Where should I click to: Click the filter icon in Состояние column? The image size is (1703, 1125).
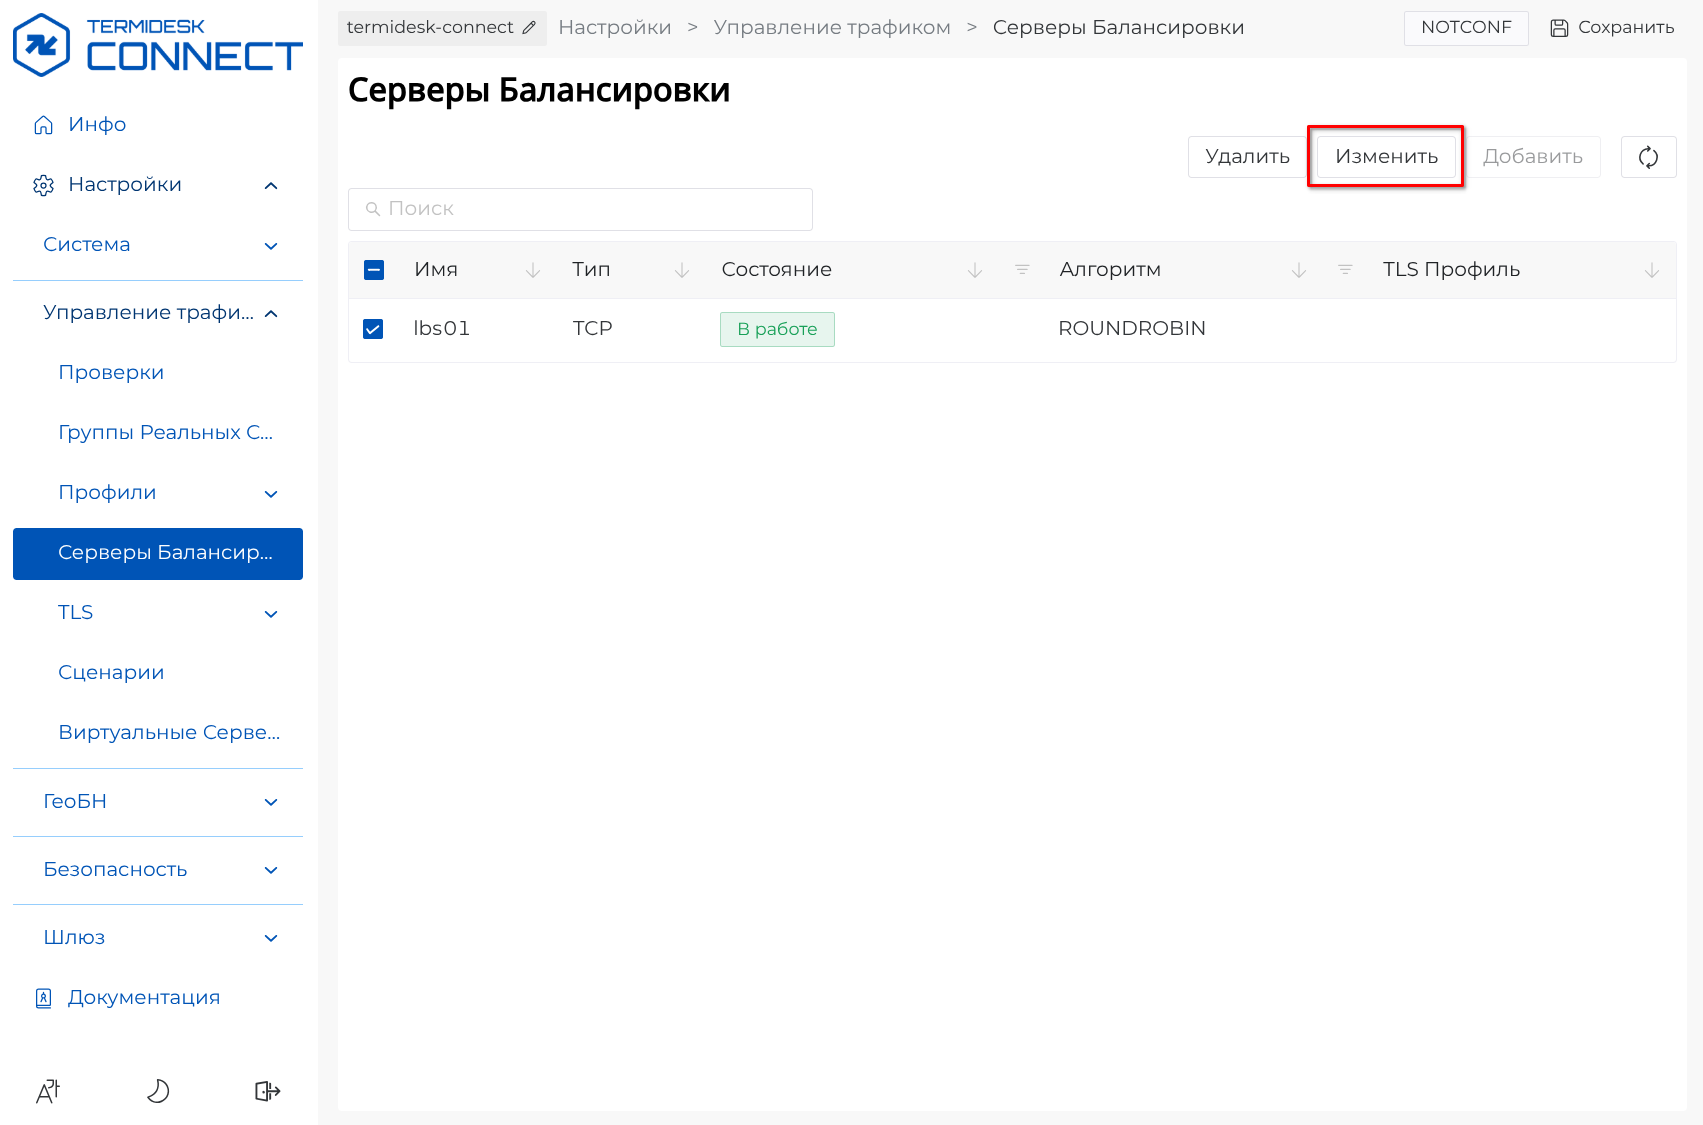click(x=1021, y=270)
